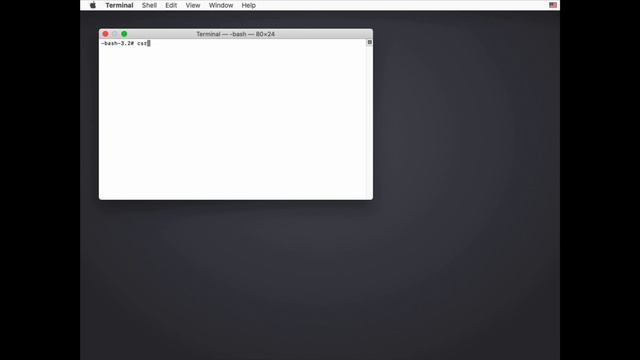This screenshot has width=640, height=360.
Task: Open the Edit menu
Action: point(171,5)
